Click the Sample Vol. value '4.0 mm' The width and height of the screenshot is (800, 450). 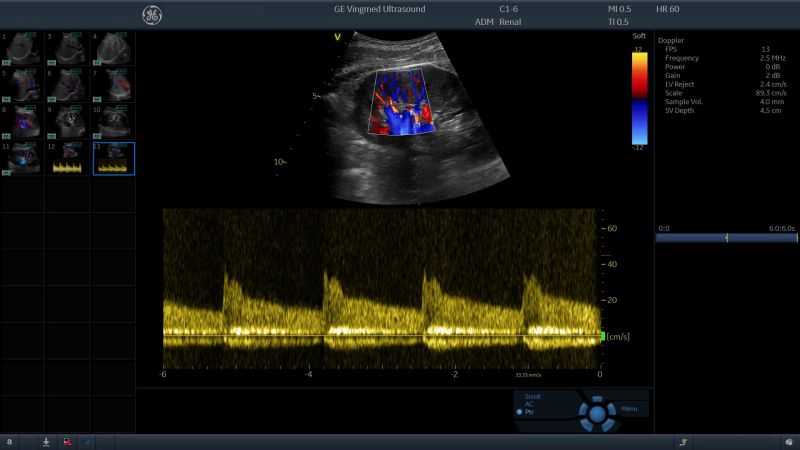point(772,102)
